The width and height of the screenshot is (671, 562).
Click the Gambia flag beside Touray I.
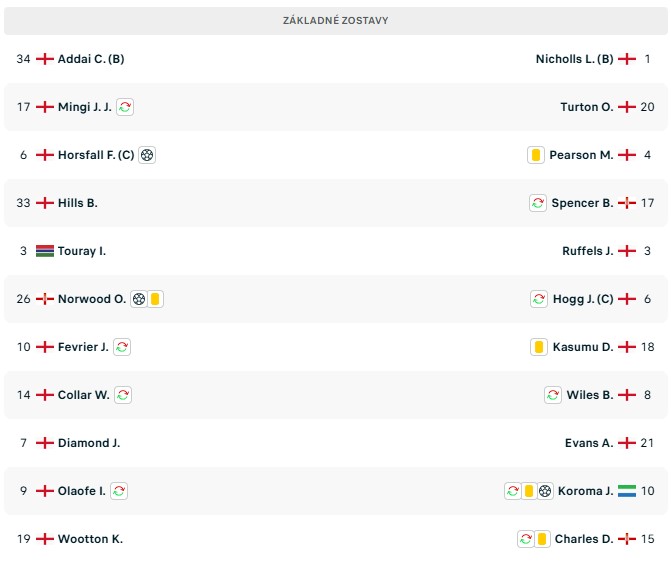(x=45, y=251)
